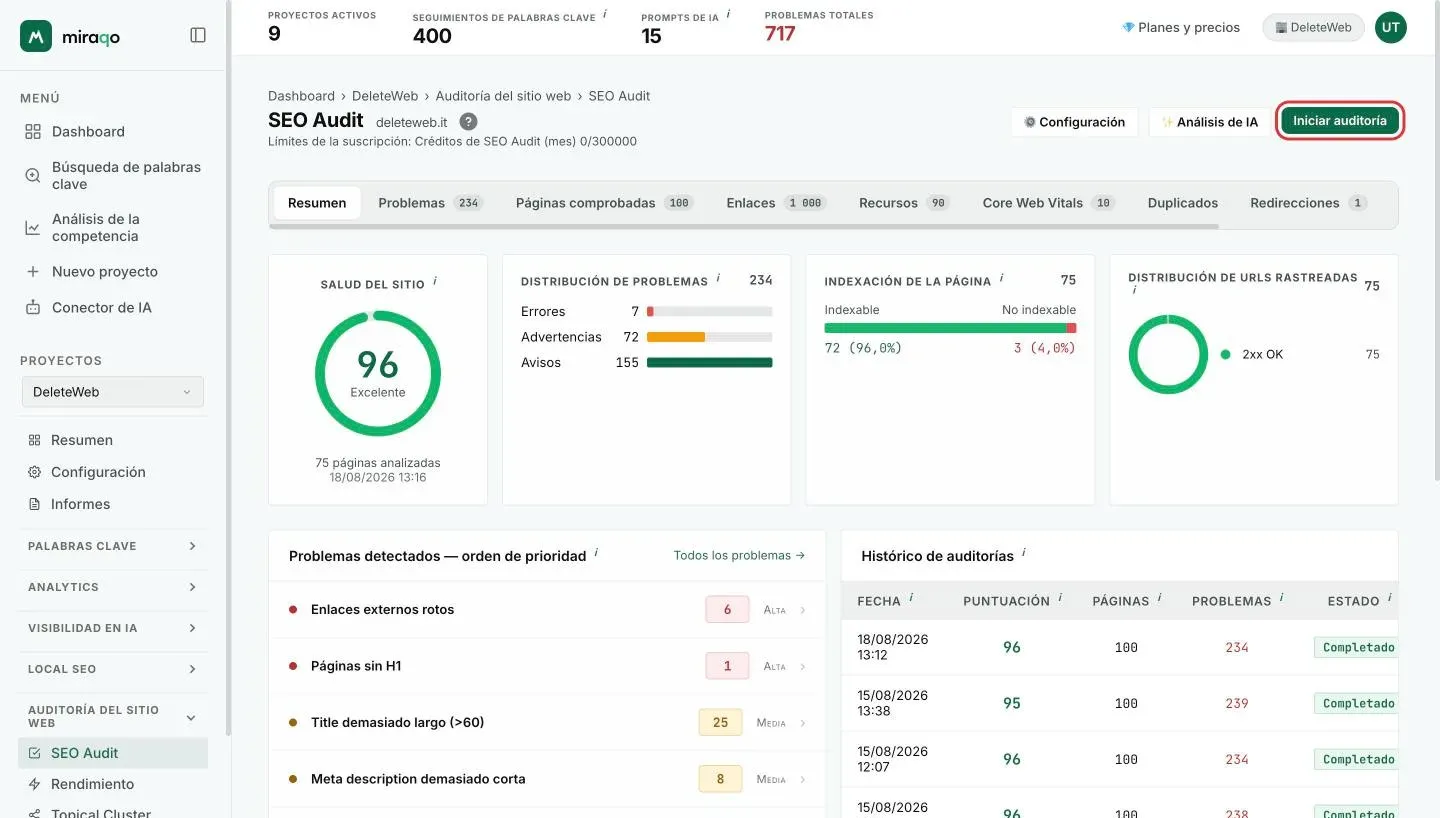Click the Indexable green progress bar
Screen dimensions: 1440x818
[x=945, y=328]
